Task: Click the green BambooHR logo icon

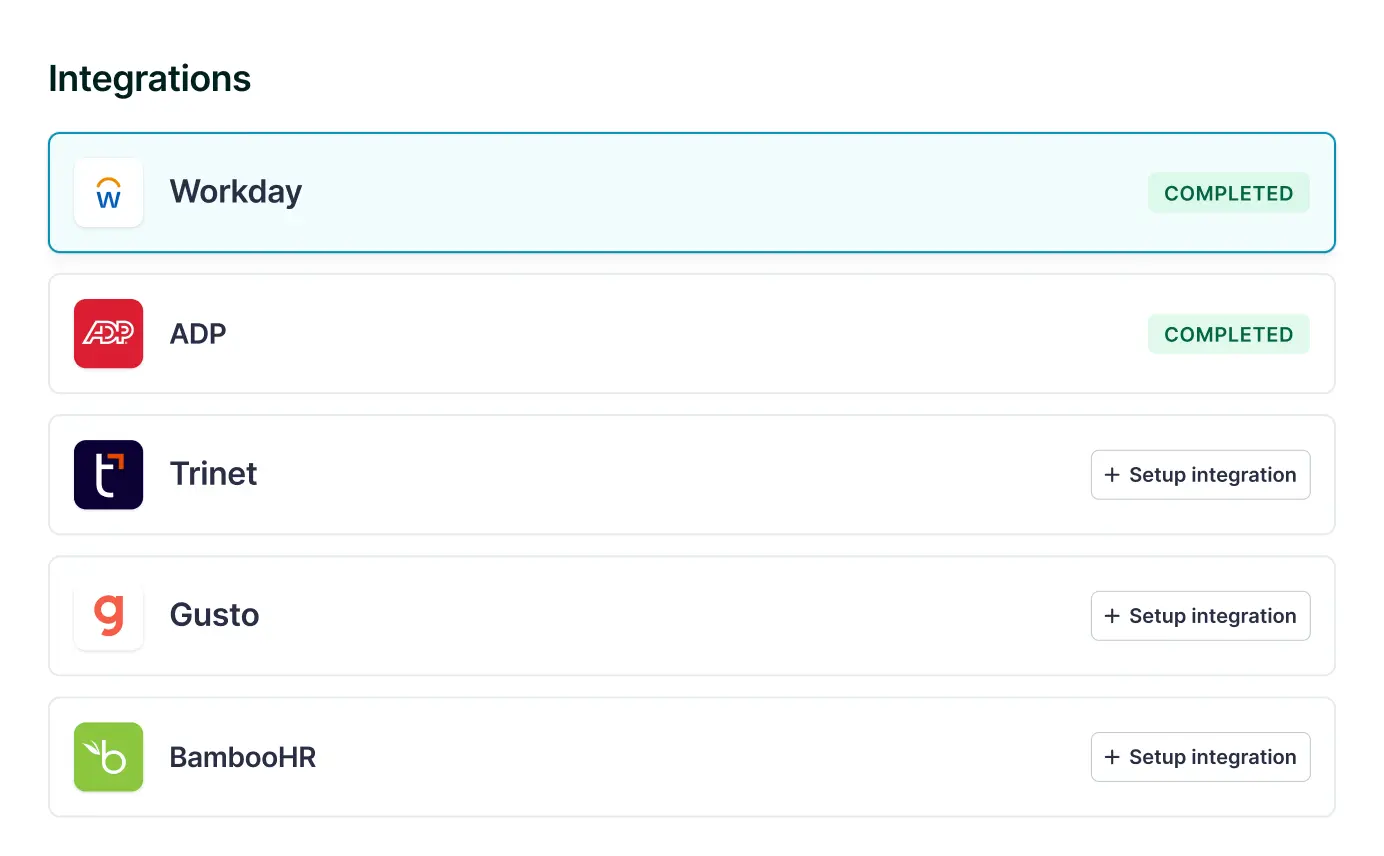Action: click(x=108, y=757)
